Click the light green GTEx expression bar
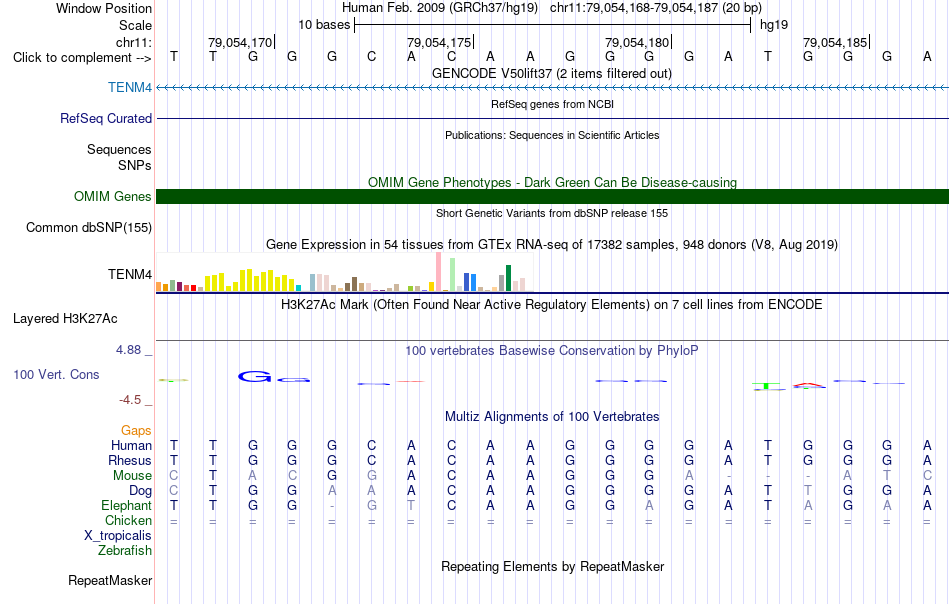The image size is (950, 604). pyautogui.click(x=453, y=274)
